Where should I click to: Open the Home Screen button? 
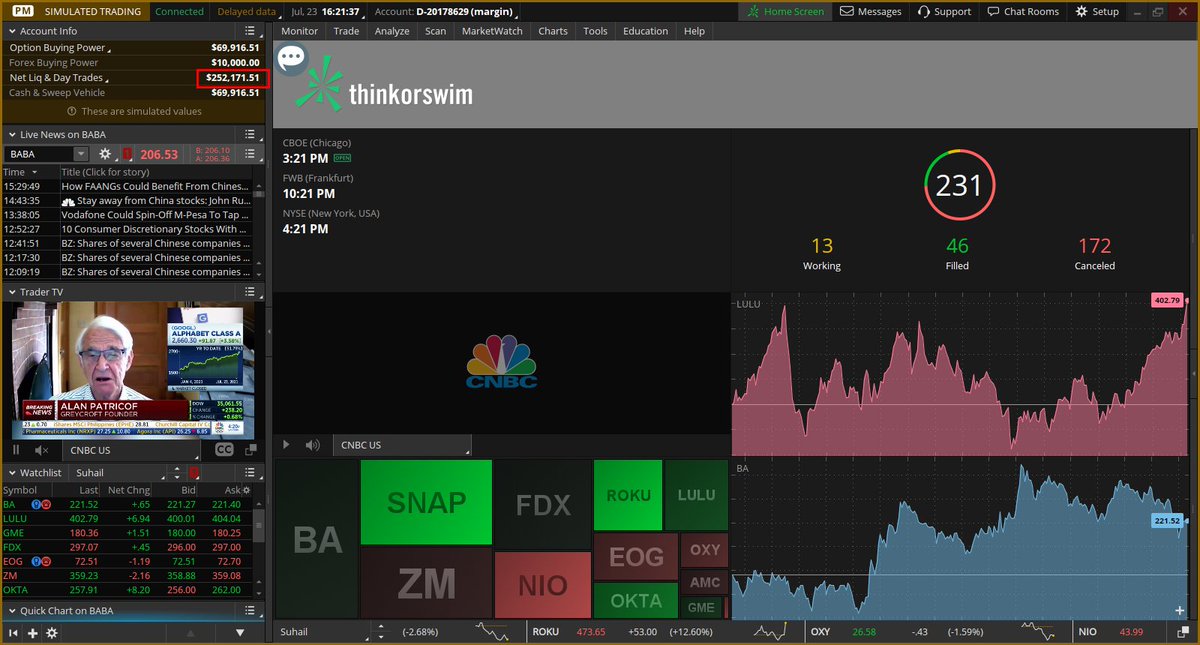(x=787, y=11)
